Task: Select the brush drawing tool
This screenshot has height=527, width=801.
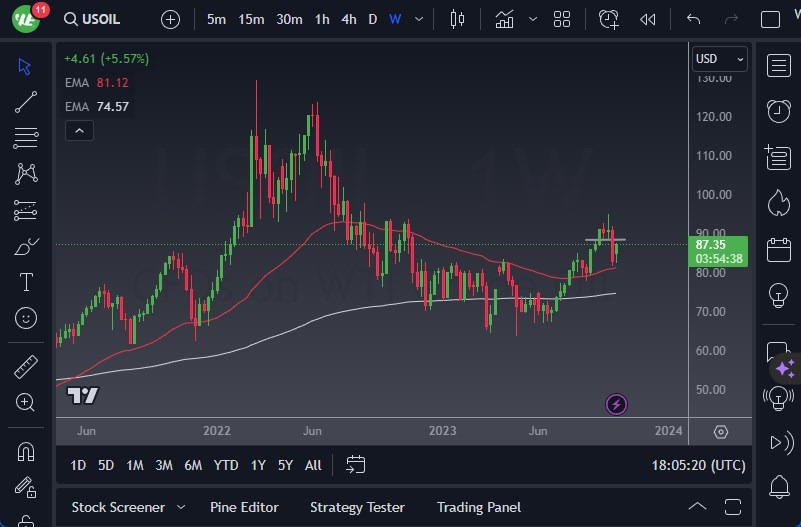Action: click(26, 246)
